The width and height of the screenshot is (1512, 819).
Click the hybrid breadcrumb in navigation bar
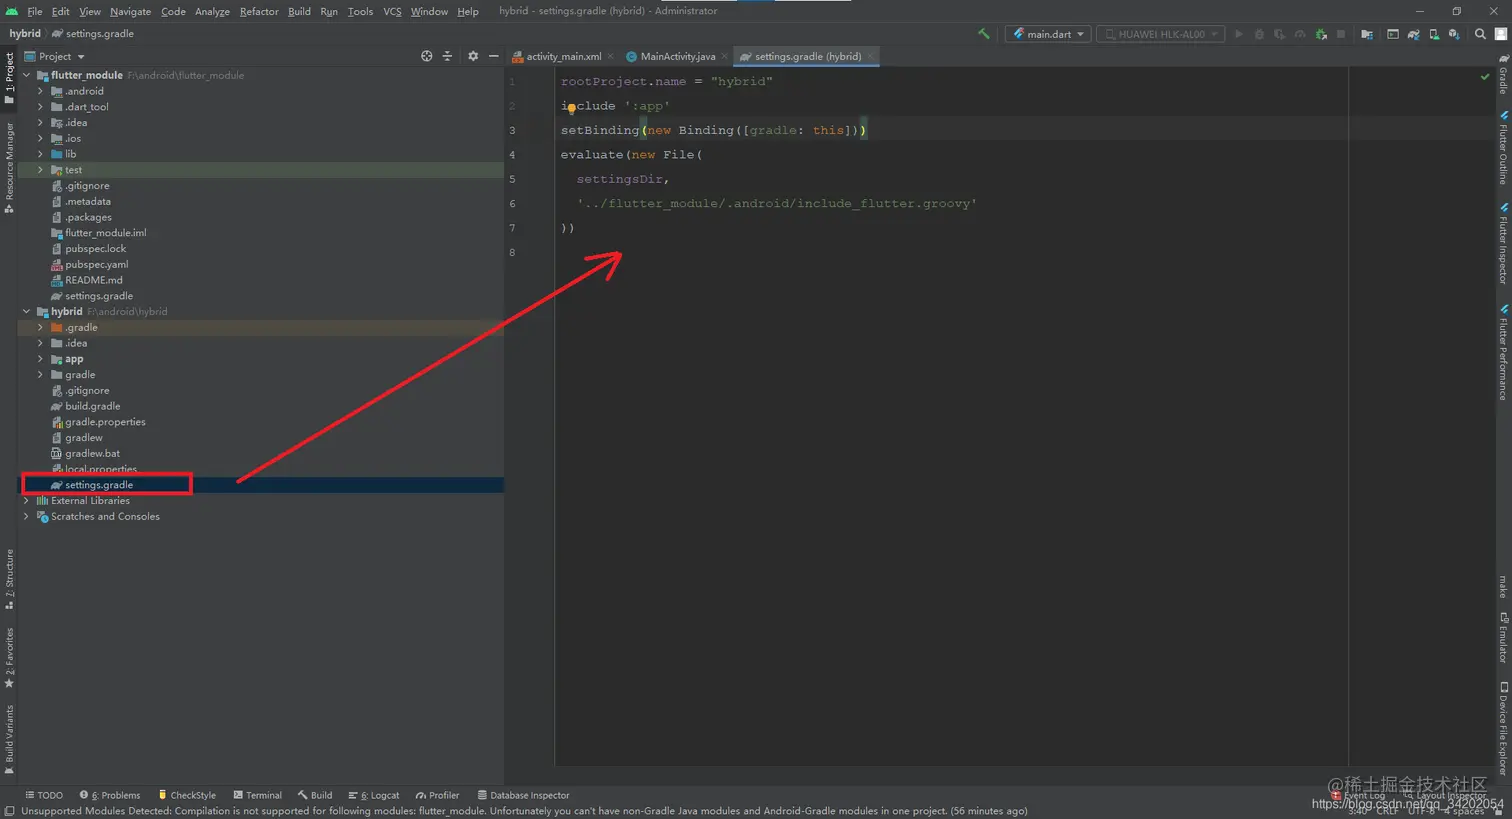click(25, 34)
